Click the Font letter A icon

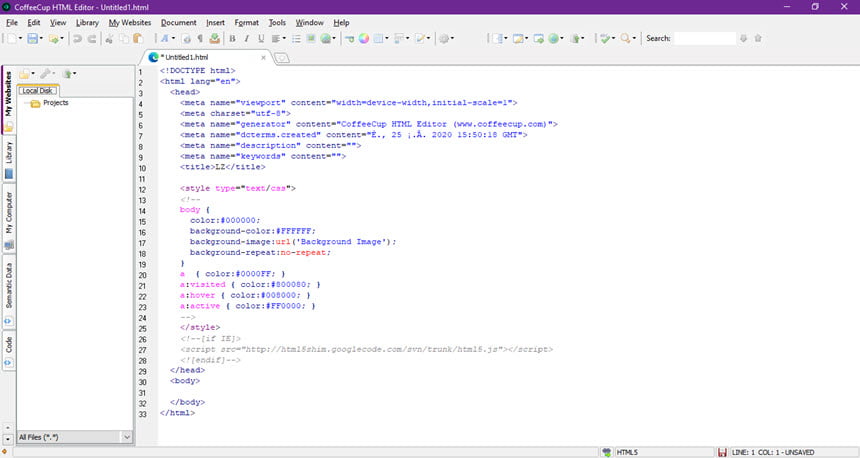point(164,38)
